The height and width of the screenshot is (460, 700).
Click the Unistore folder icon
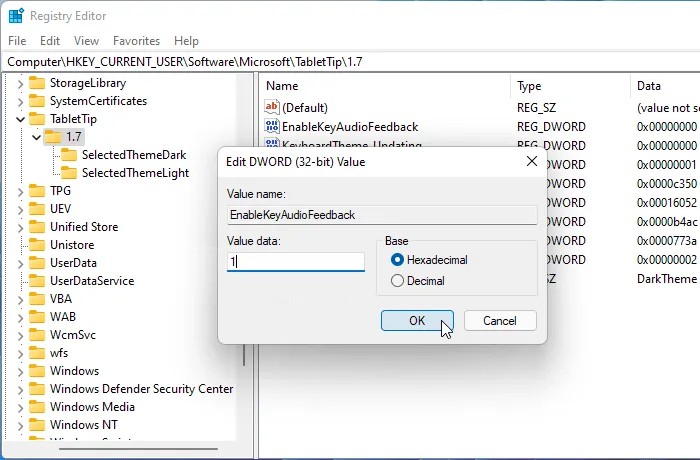37,245
